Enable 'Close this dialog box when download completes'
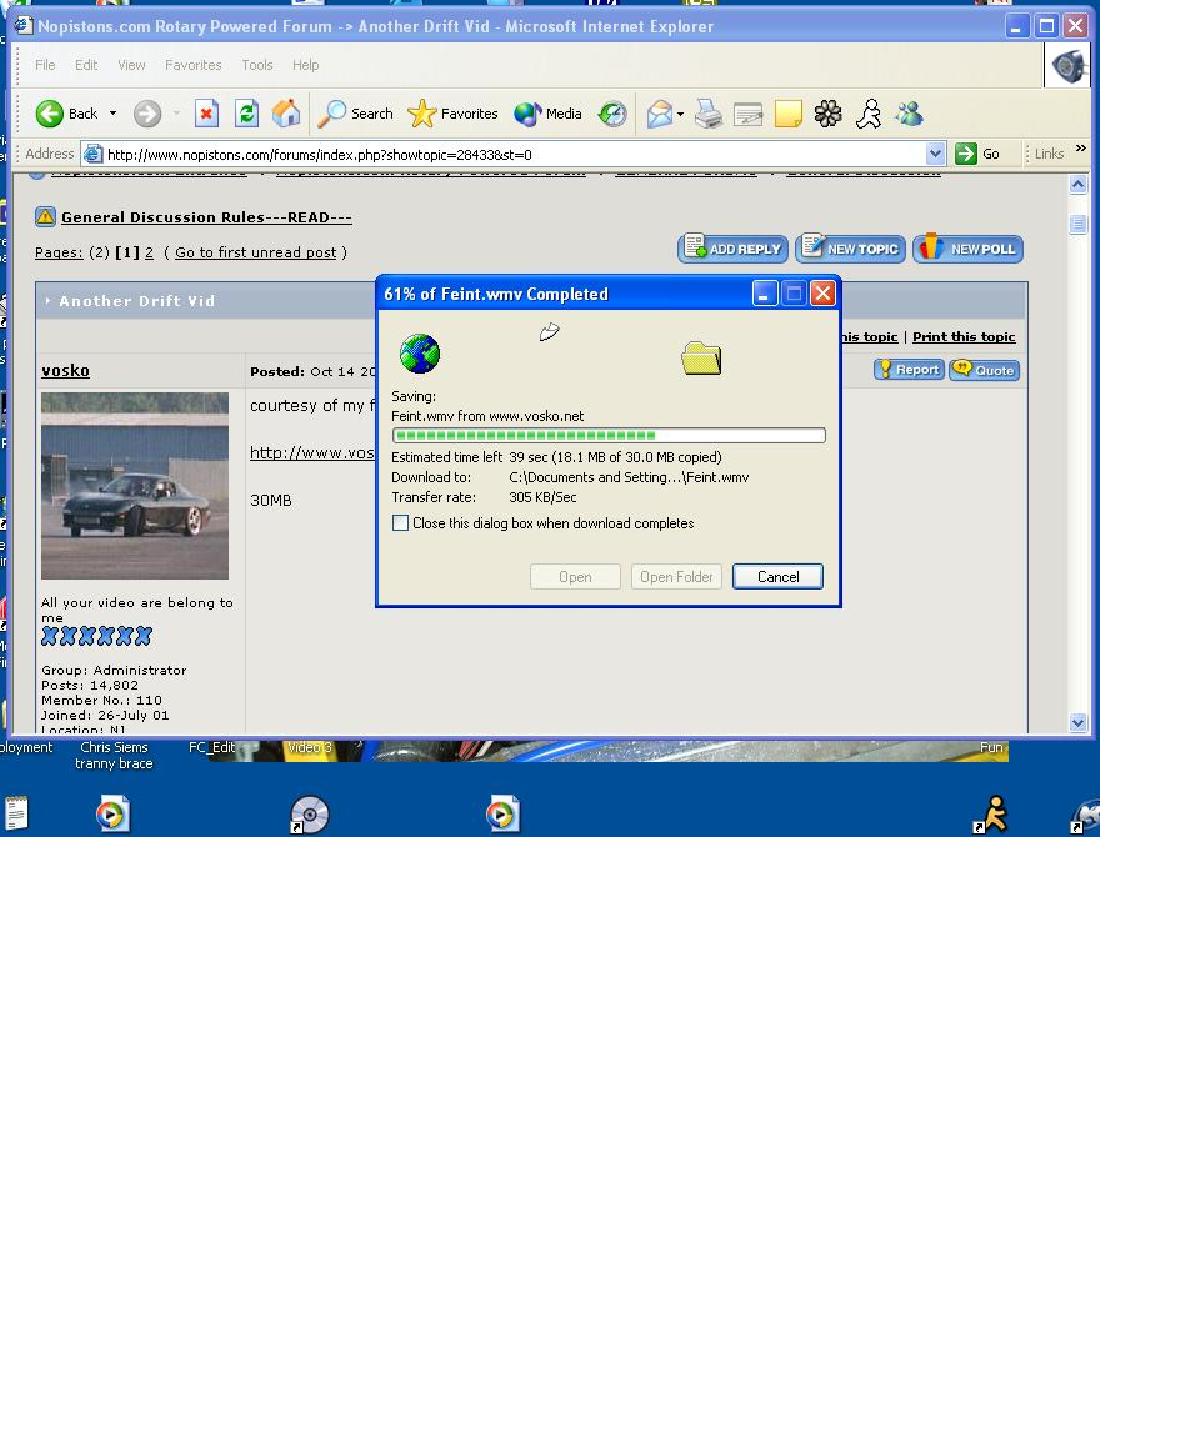Screen dimensions: 1203x1455 [x=401, y=523]
